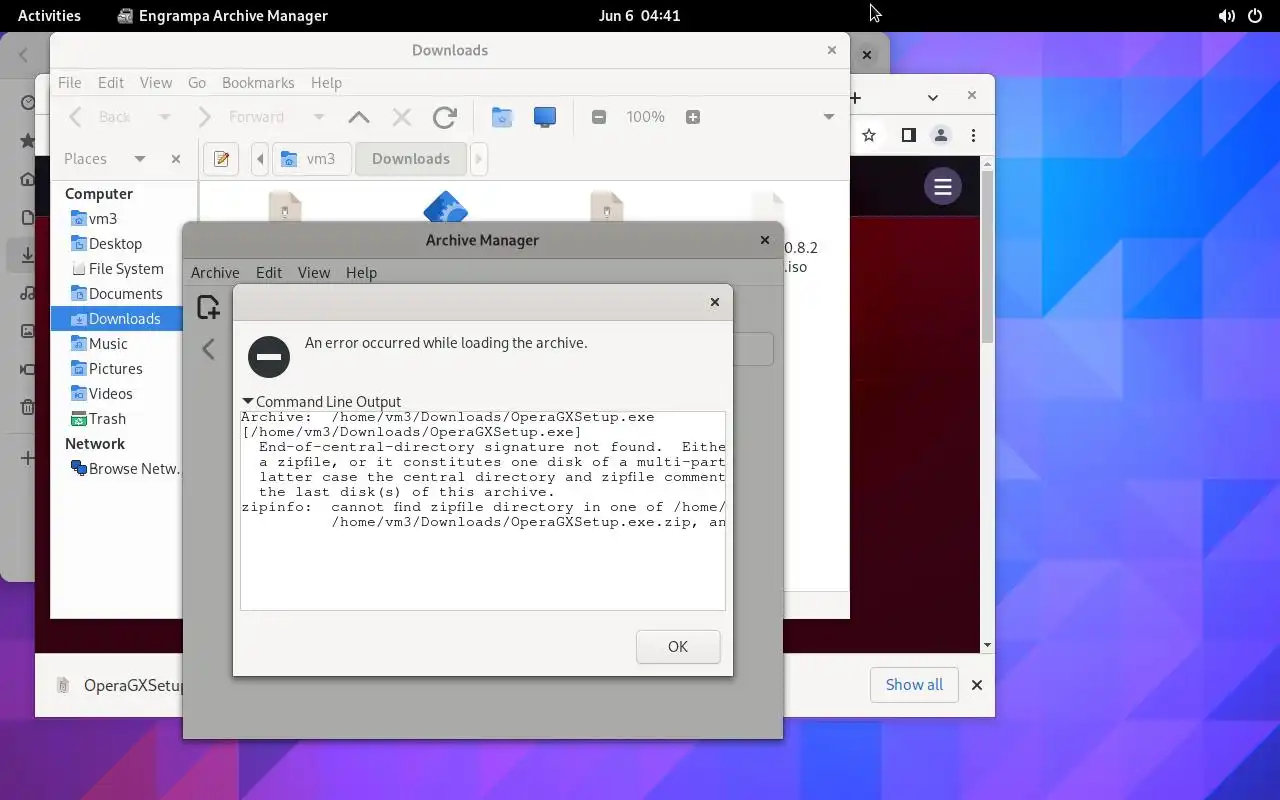Open the Places sidebar dropdown
This screenshot has width=1280, height=800.
click(139, 159)
